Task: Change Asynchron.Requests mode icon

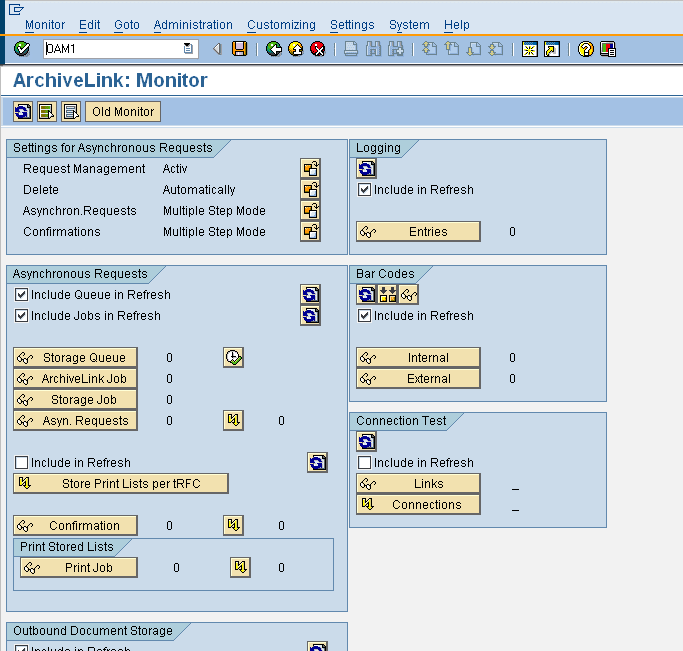Action: pos(310,210)
